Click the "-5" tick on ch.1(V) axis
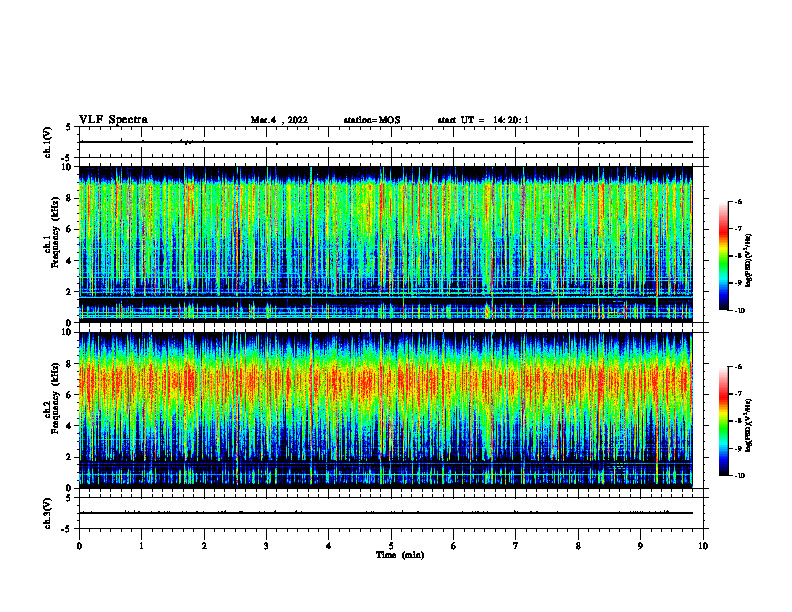792x612 pixels. coord(67,158)
